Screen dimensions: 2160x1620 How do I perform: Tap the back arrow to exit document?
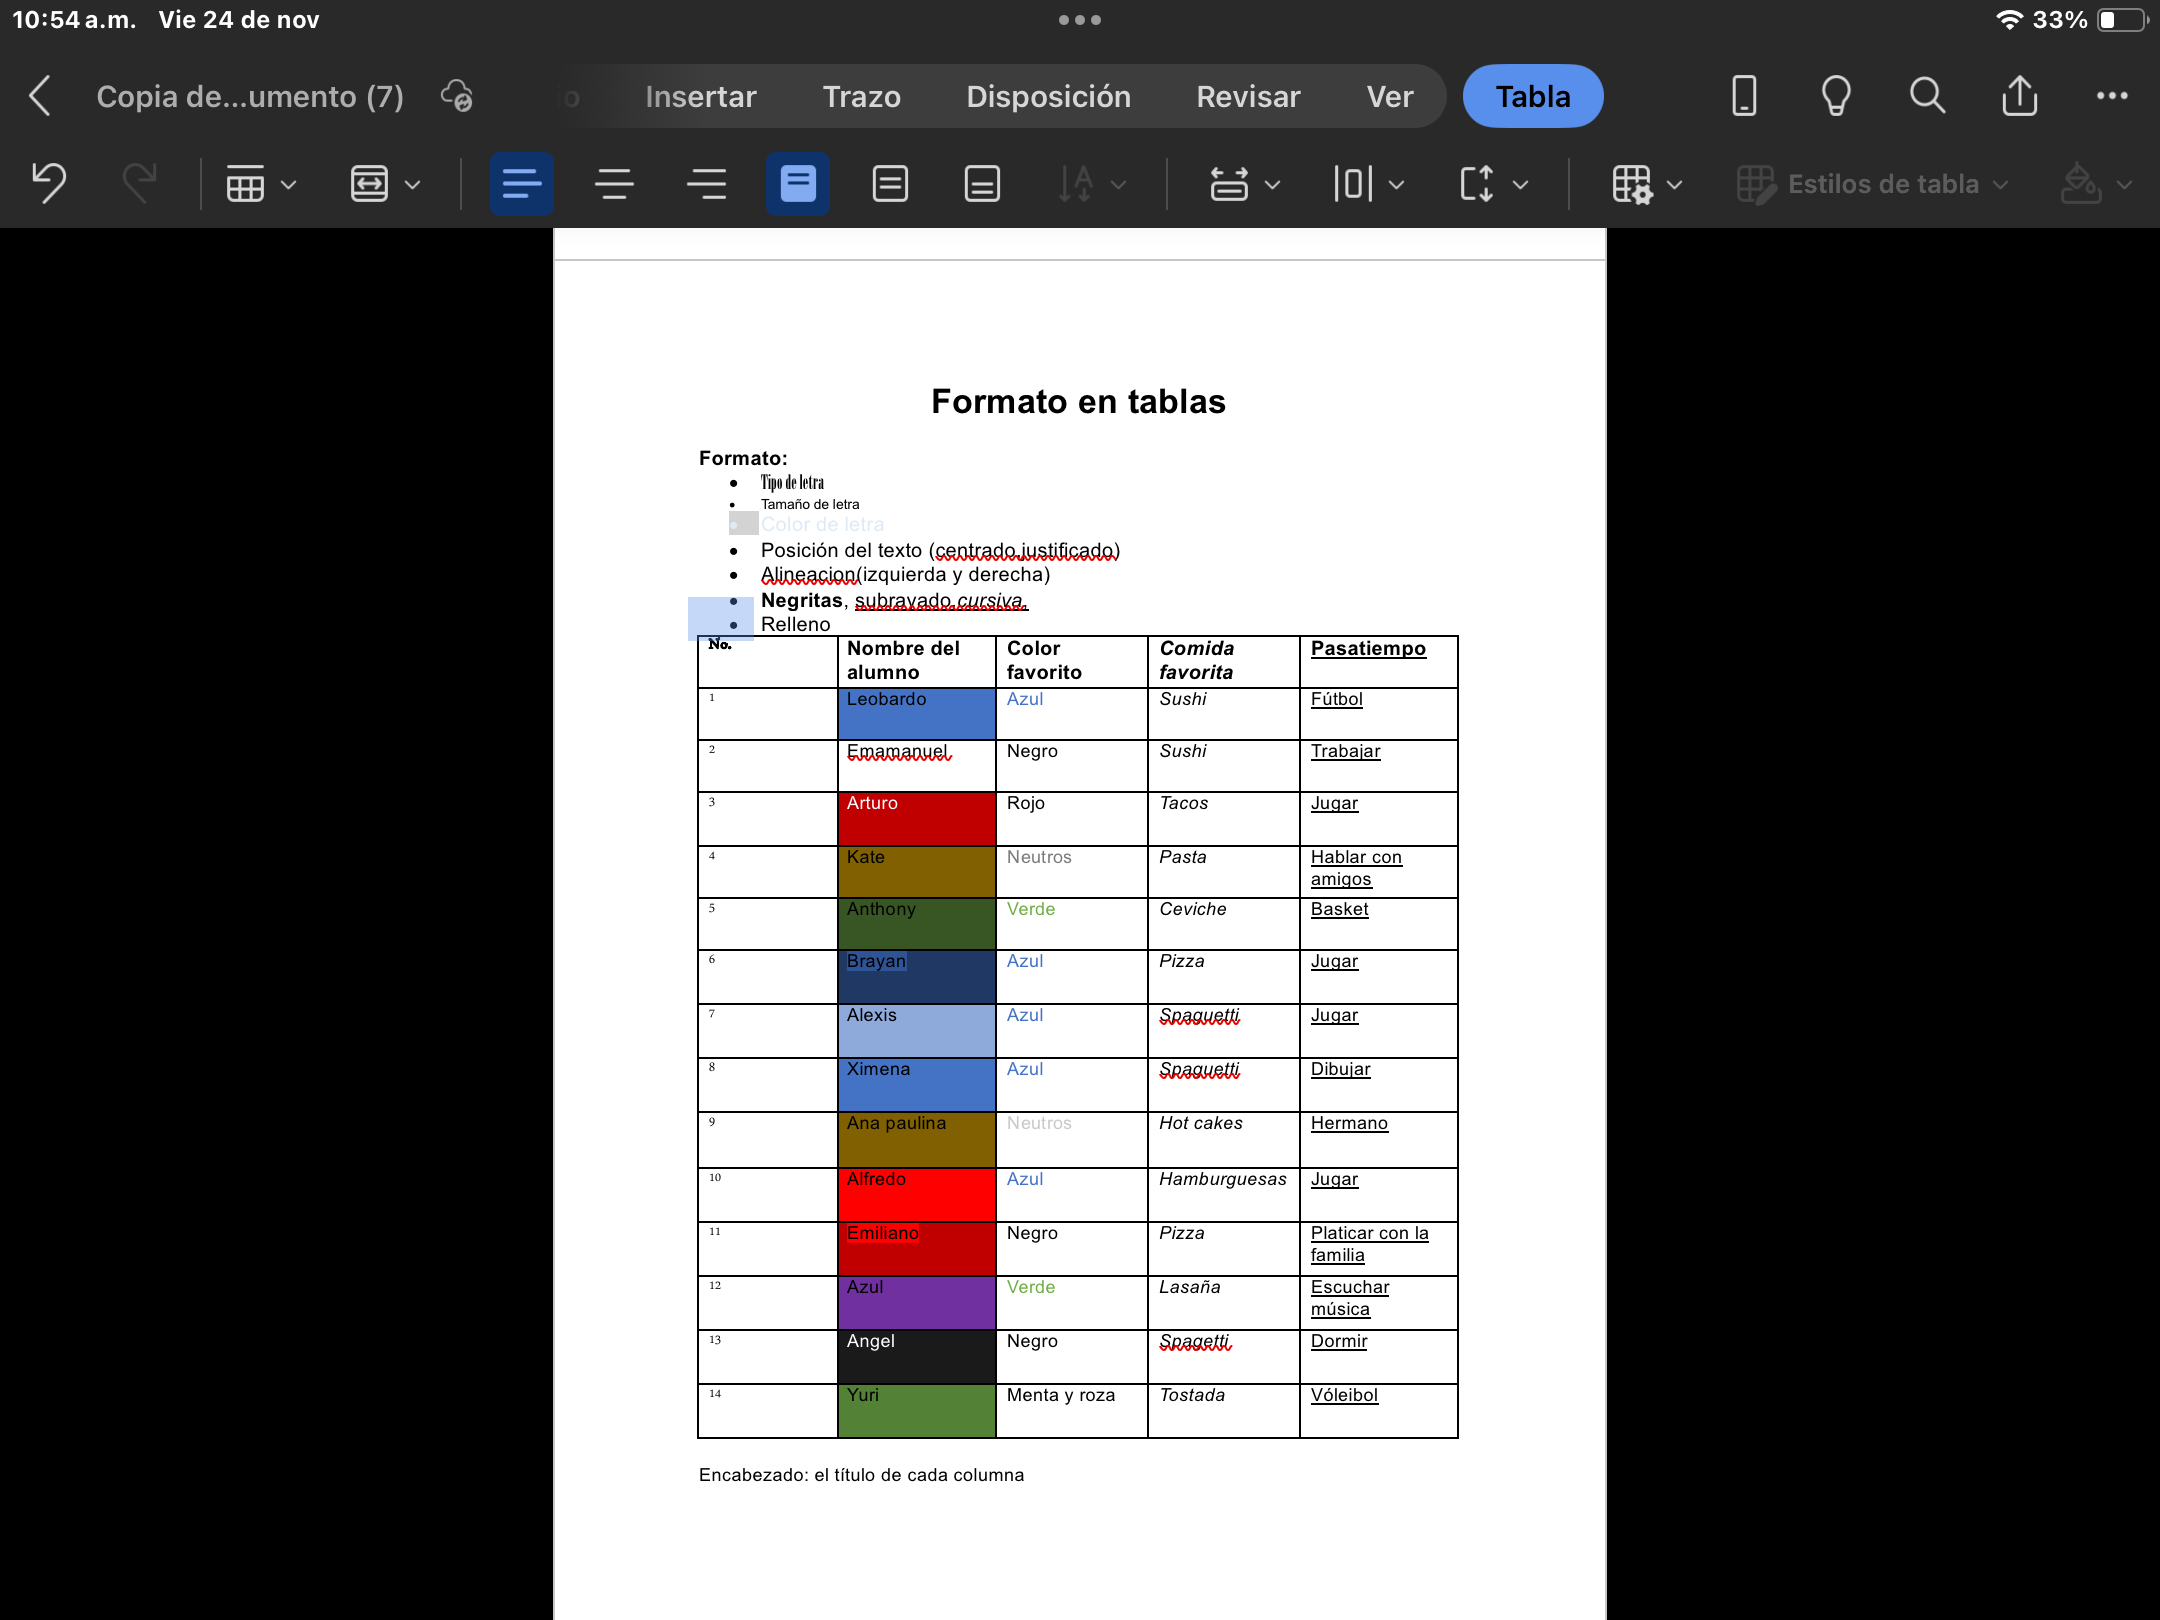pyautogui.click(x=40, y=96)
